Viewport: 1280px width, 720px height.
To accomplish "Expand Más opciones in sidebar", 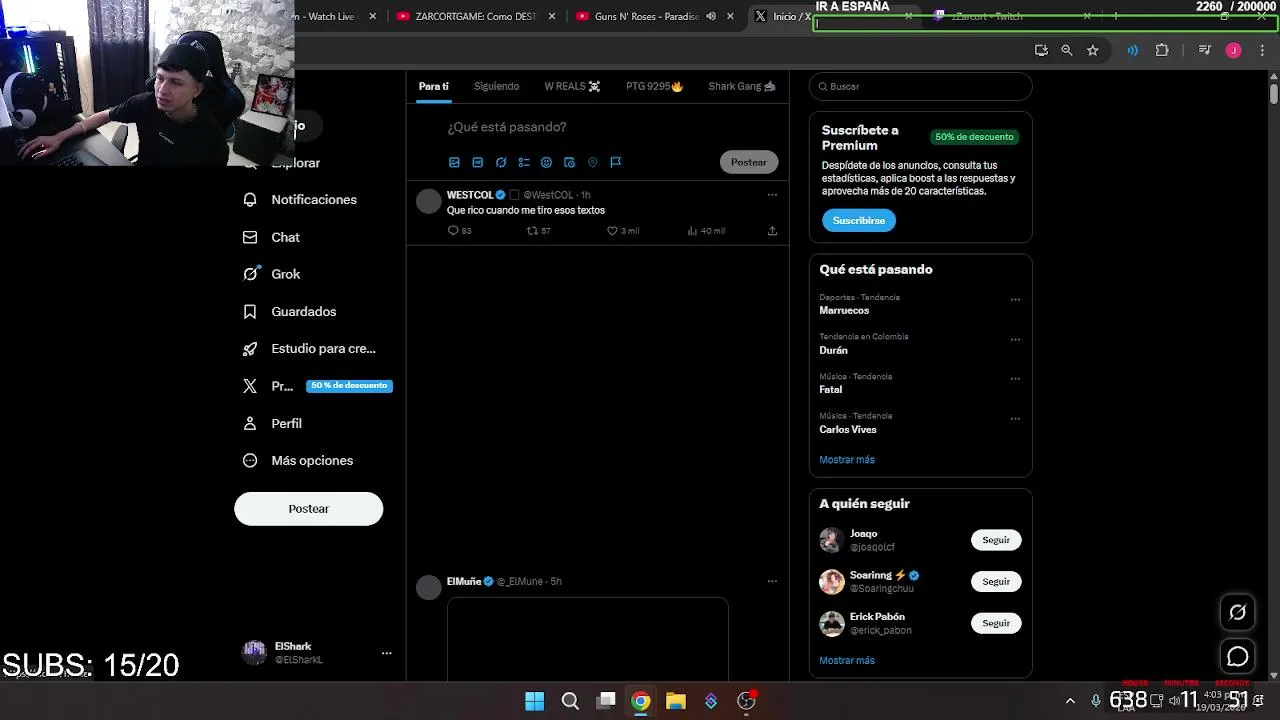I will click(x=297, y=461).
